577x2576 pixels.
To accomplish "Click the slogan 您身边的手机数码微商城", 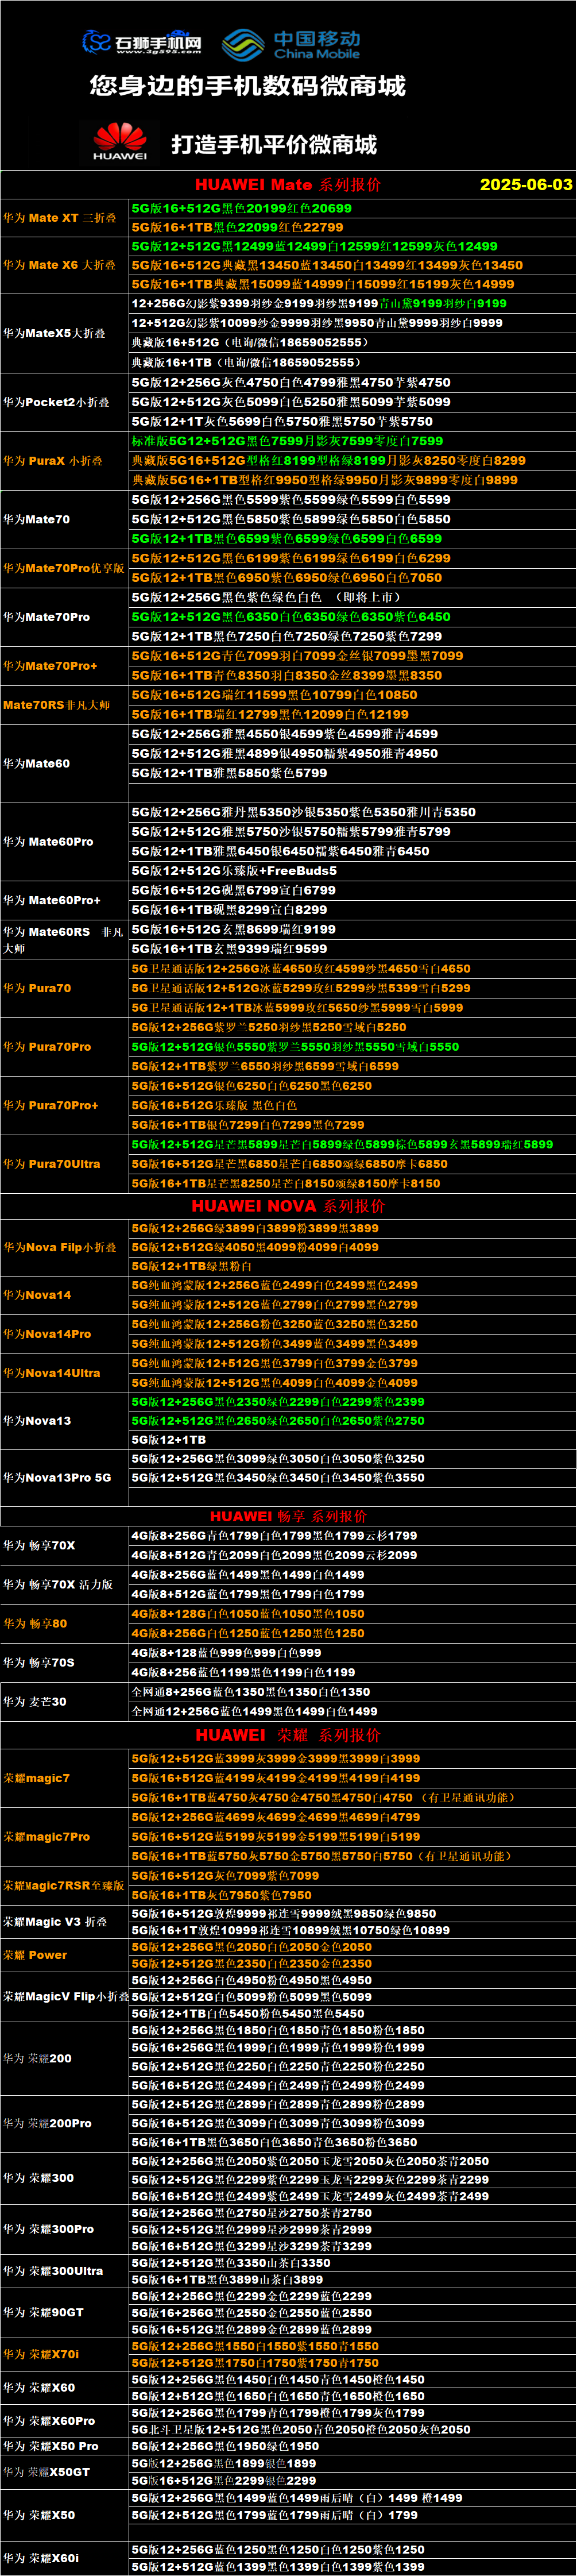I will pos(247,86).
